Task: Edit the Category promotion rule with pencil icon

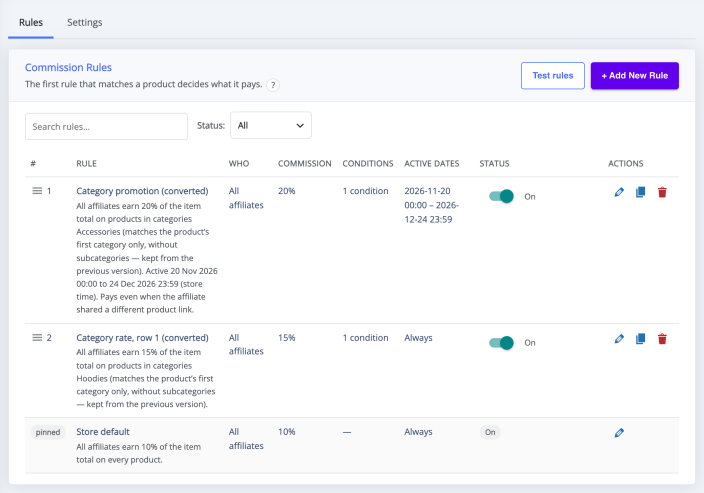Action: (x=619, y=193)
